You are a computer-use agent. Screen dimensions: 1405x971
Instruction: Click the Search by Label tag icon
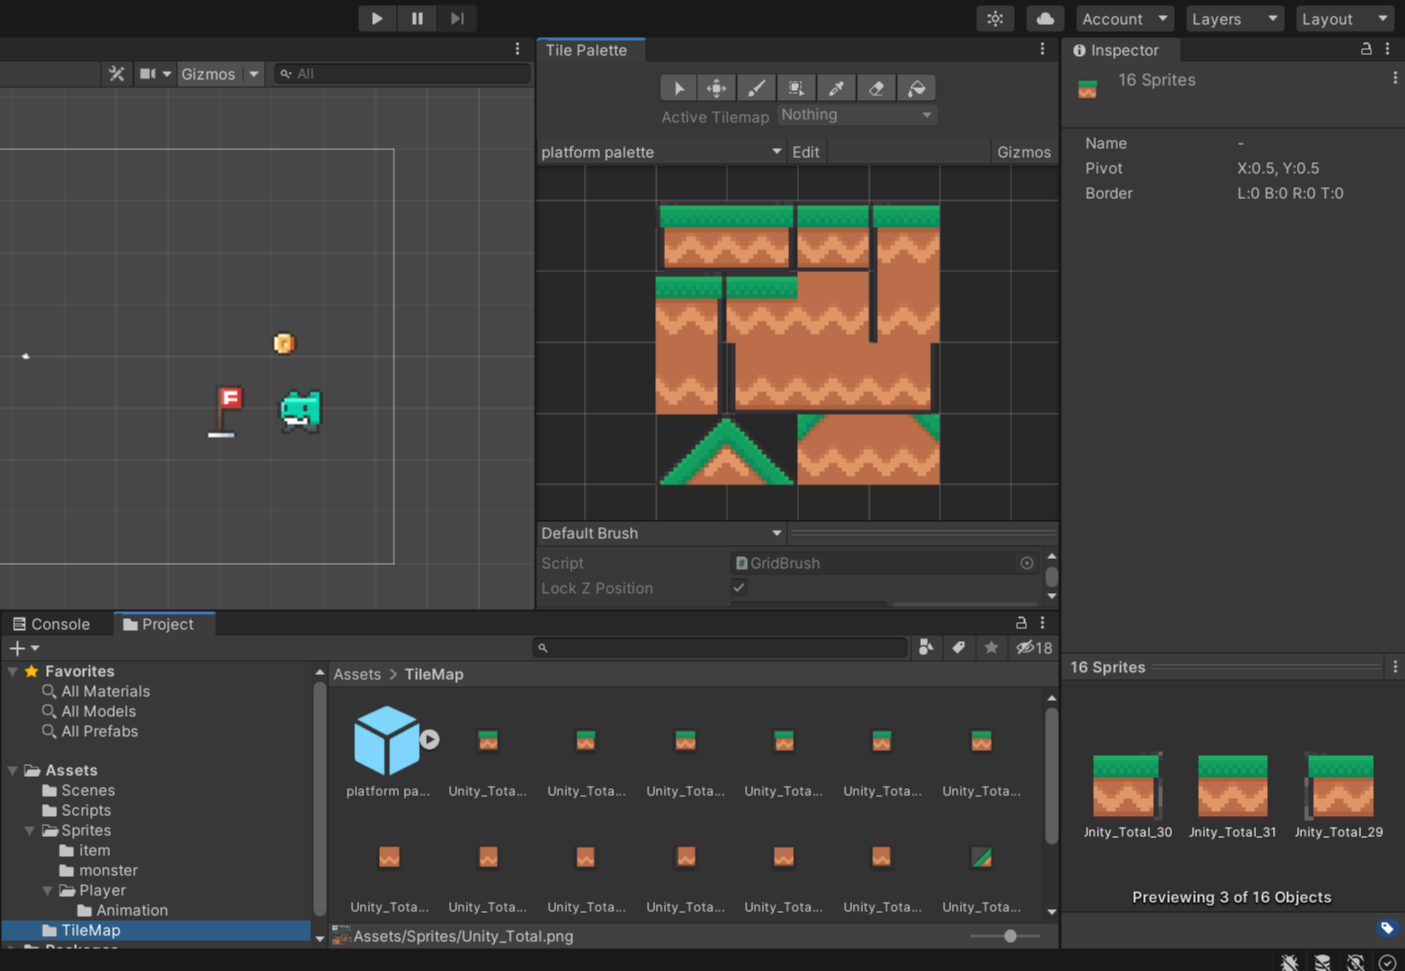click(x=959, y=648)
